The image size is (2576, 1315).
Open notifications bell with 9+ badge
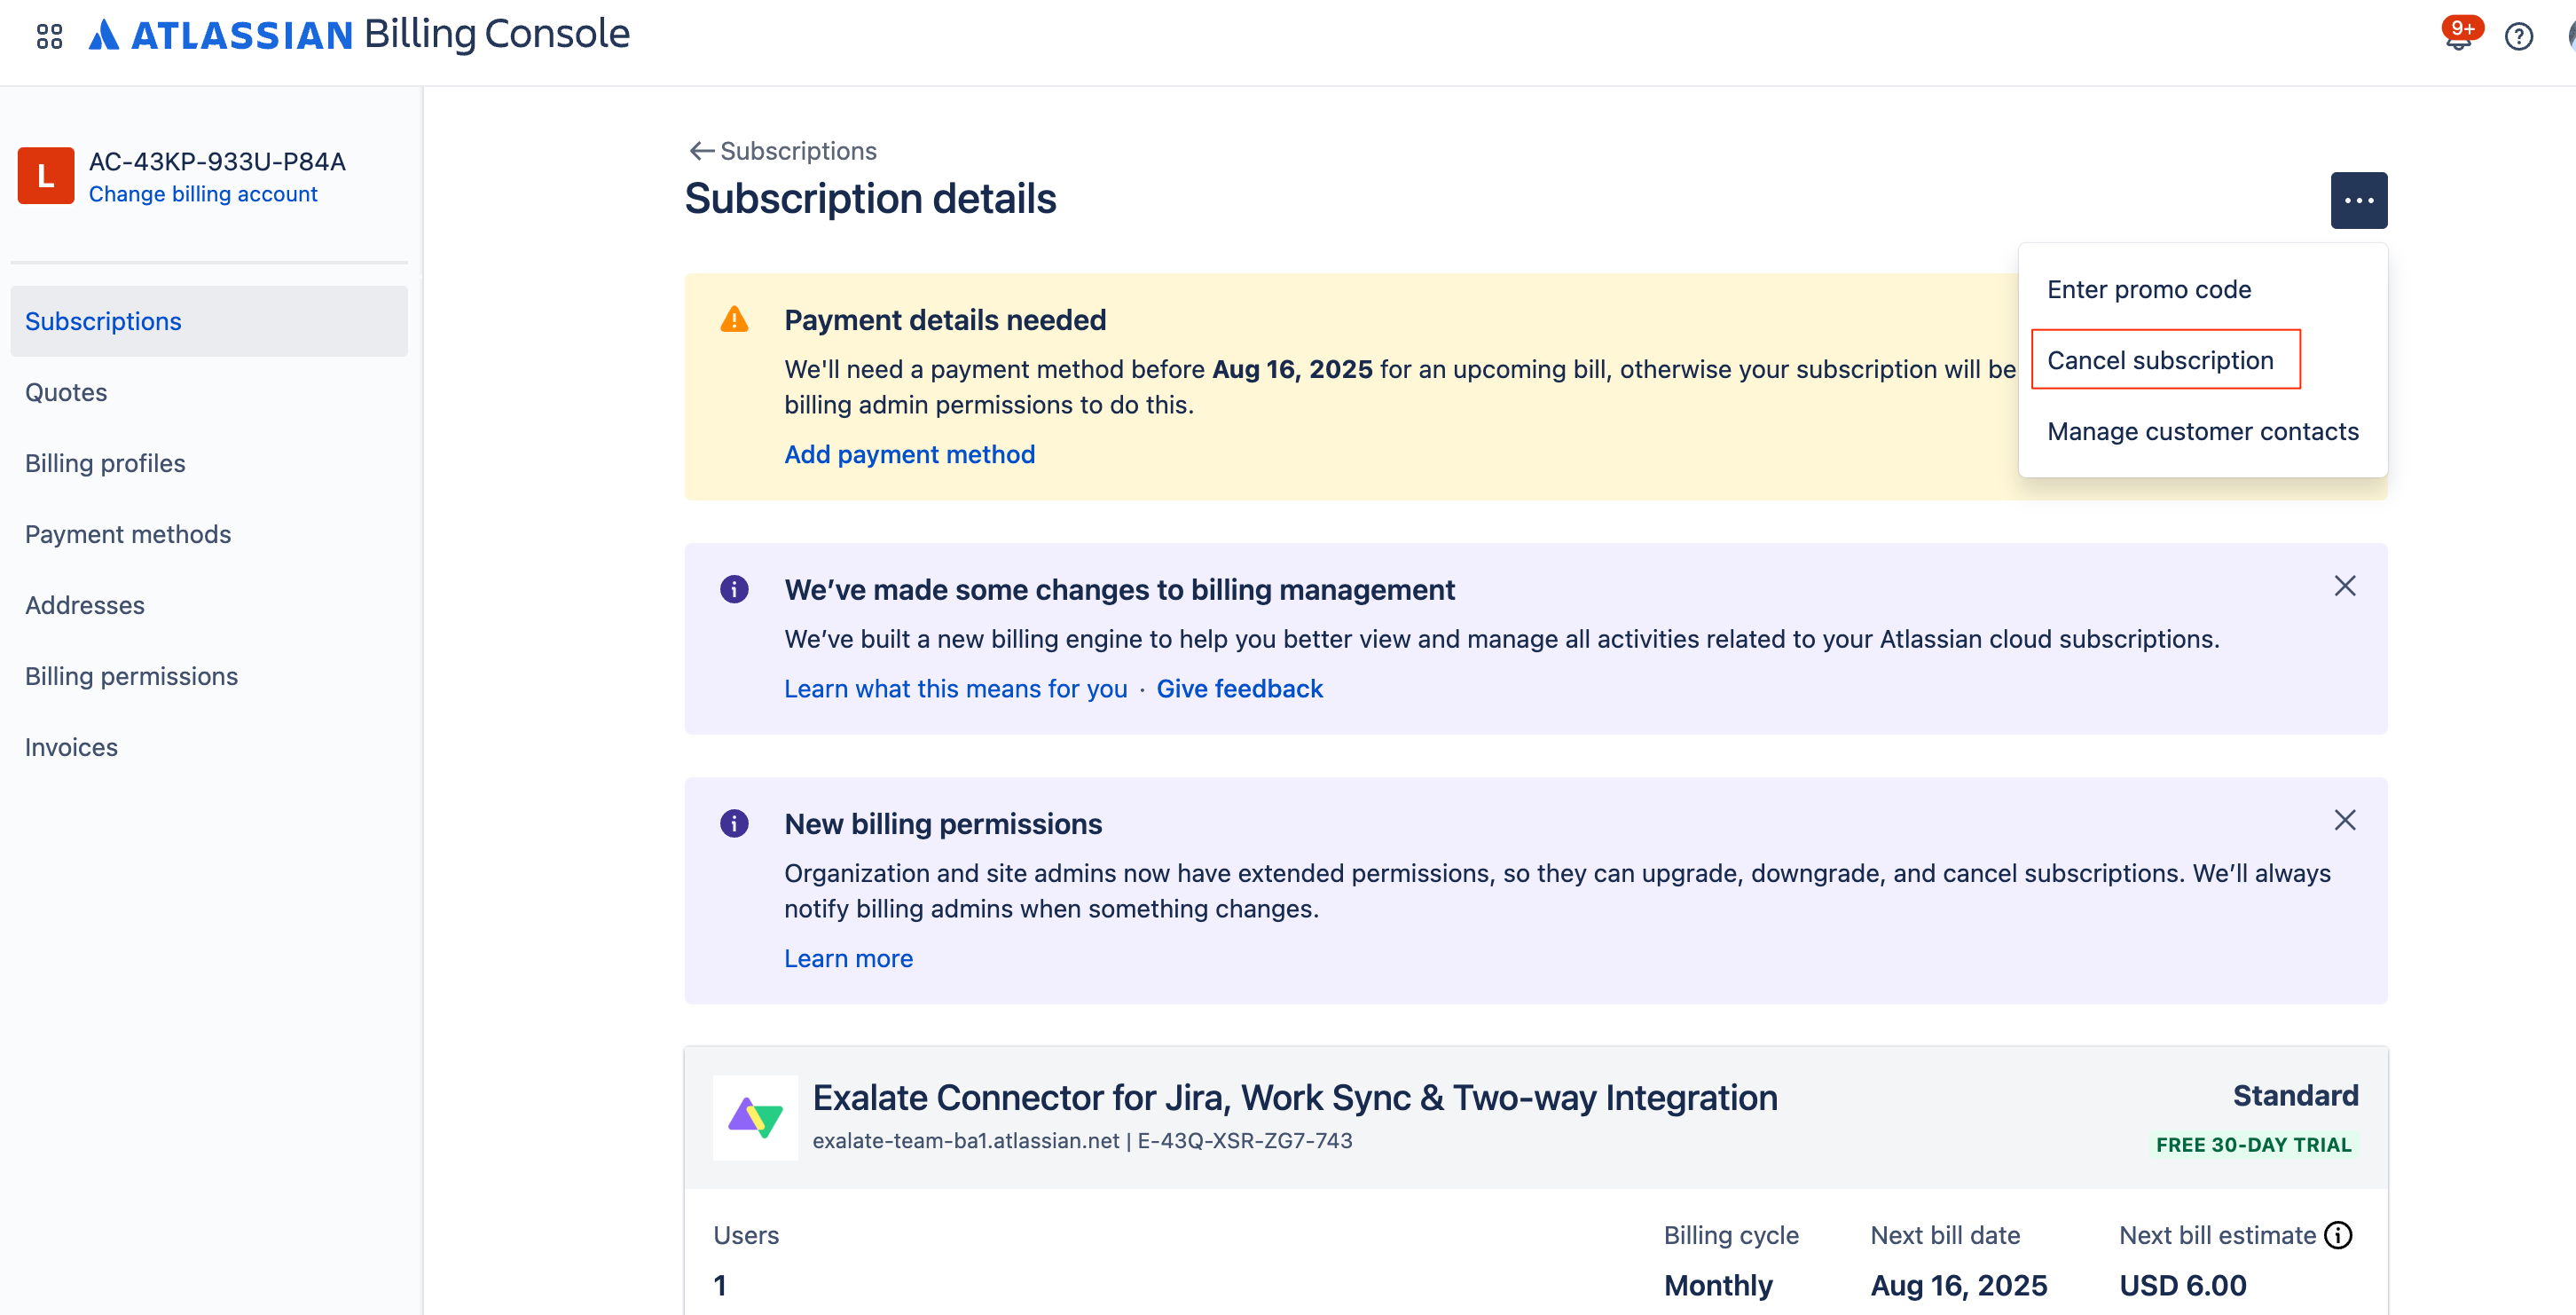pyautogui.click(x=2457, y=38)
